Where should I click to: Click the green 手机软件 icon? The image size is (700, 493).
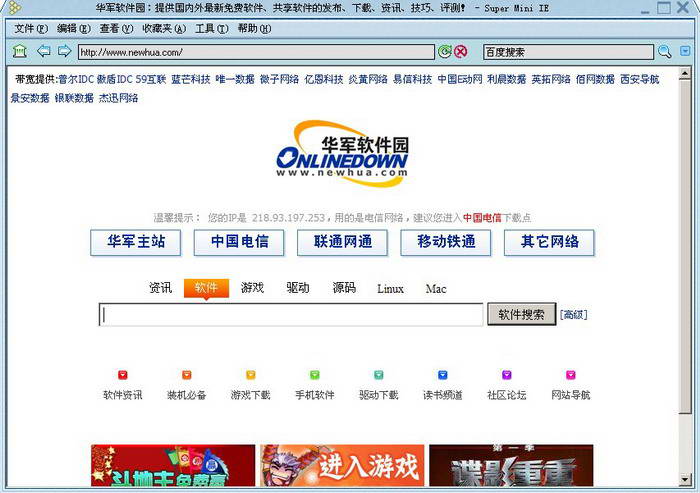(314, 375)
